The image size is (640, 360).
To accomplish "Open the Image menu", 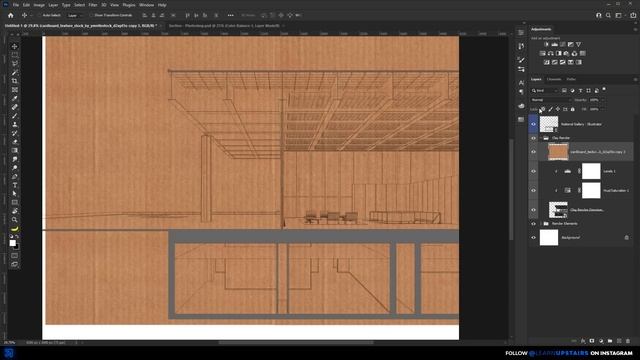I will tap(39, 5).
